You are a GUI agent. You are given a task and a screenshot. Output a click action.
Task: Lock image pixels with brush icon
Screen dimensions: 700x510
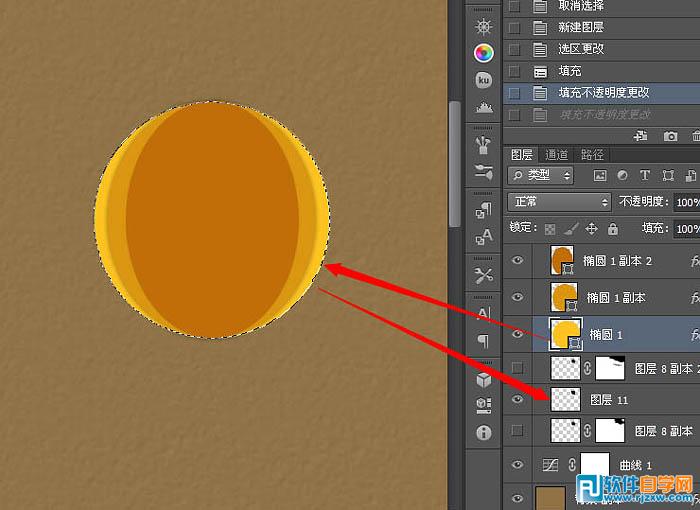tap(571, 229)
